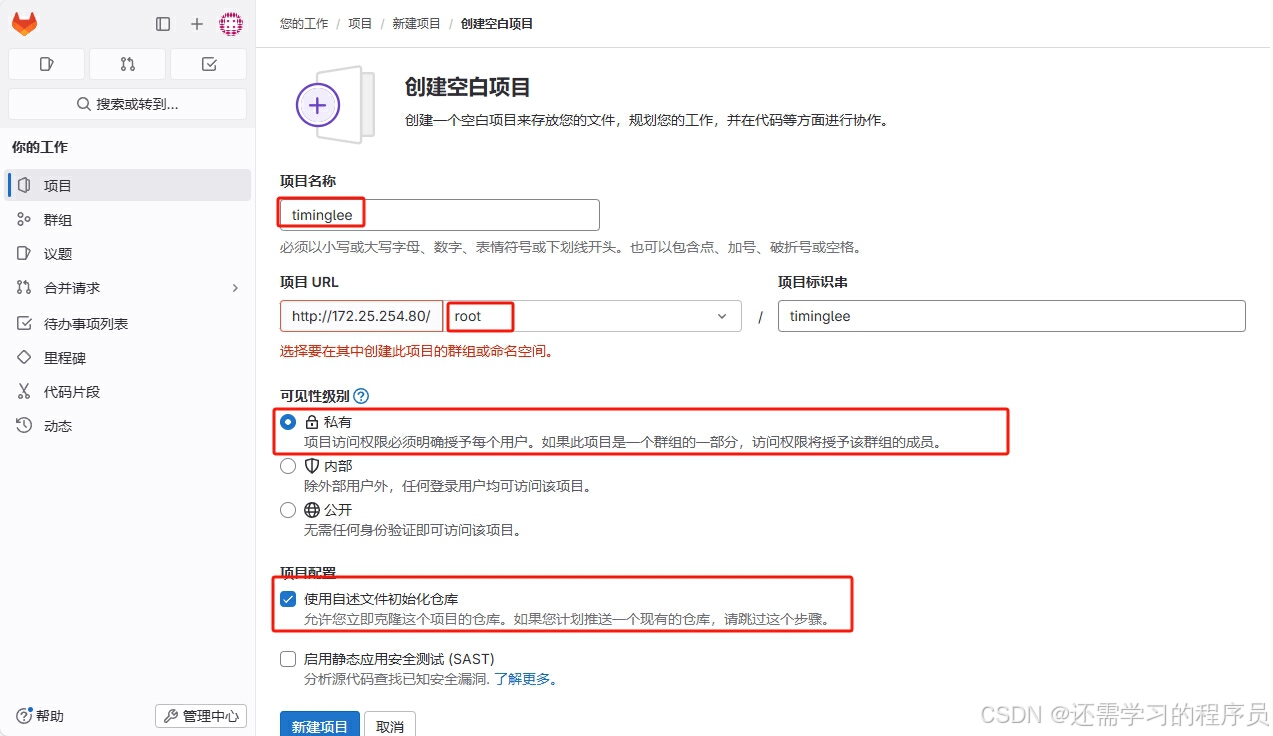
Task: Focus the 项目标识串 input field
Action: click(x=1012, y=316)
